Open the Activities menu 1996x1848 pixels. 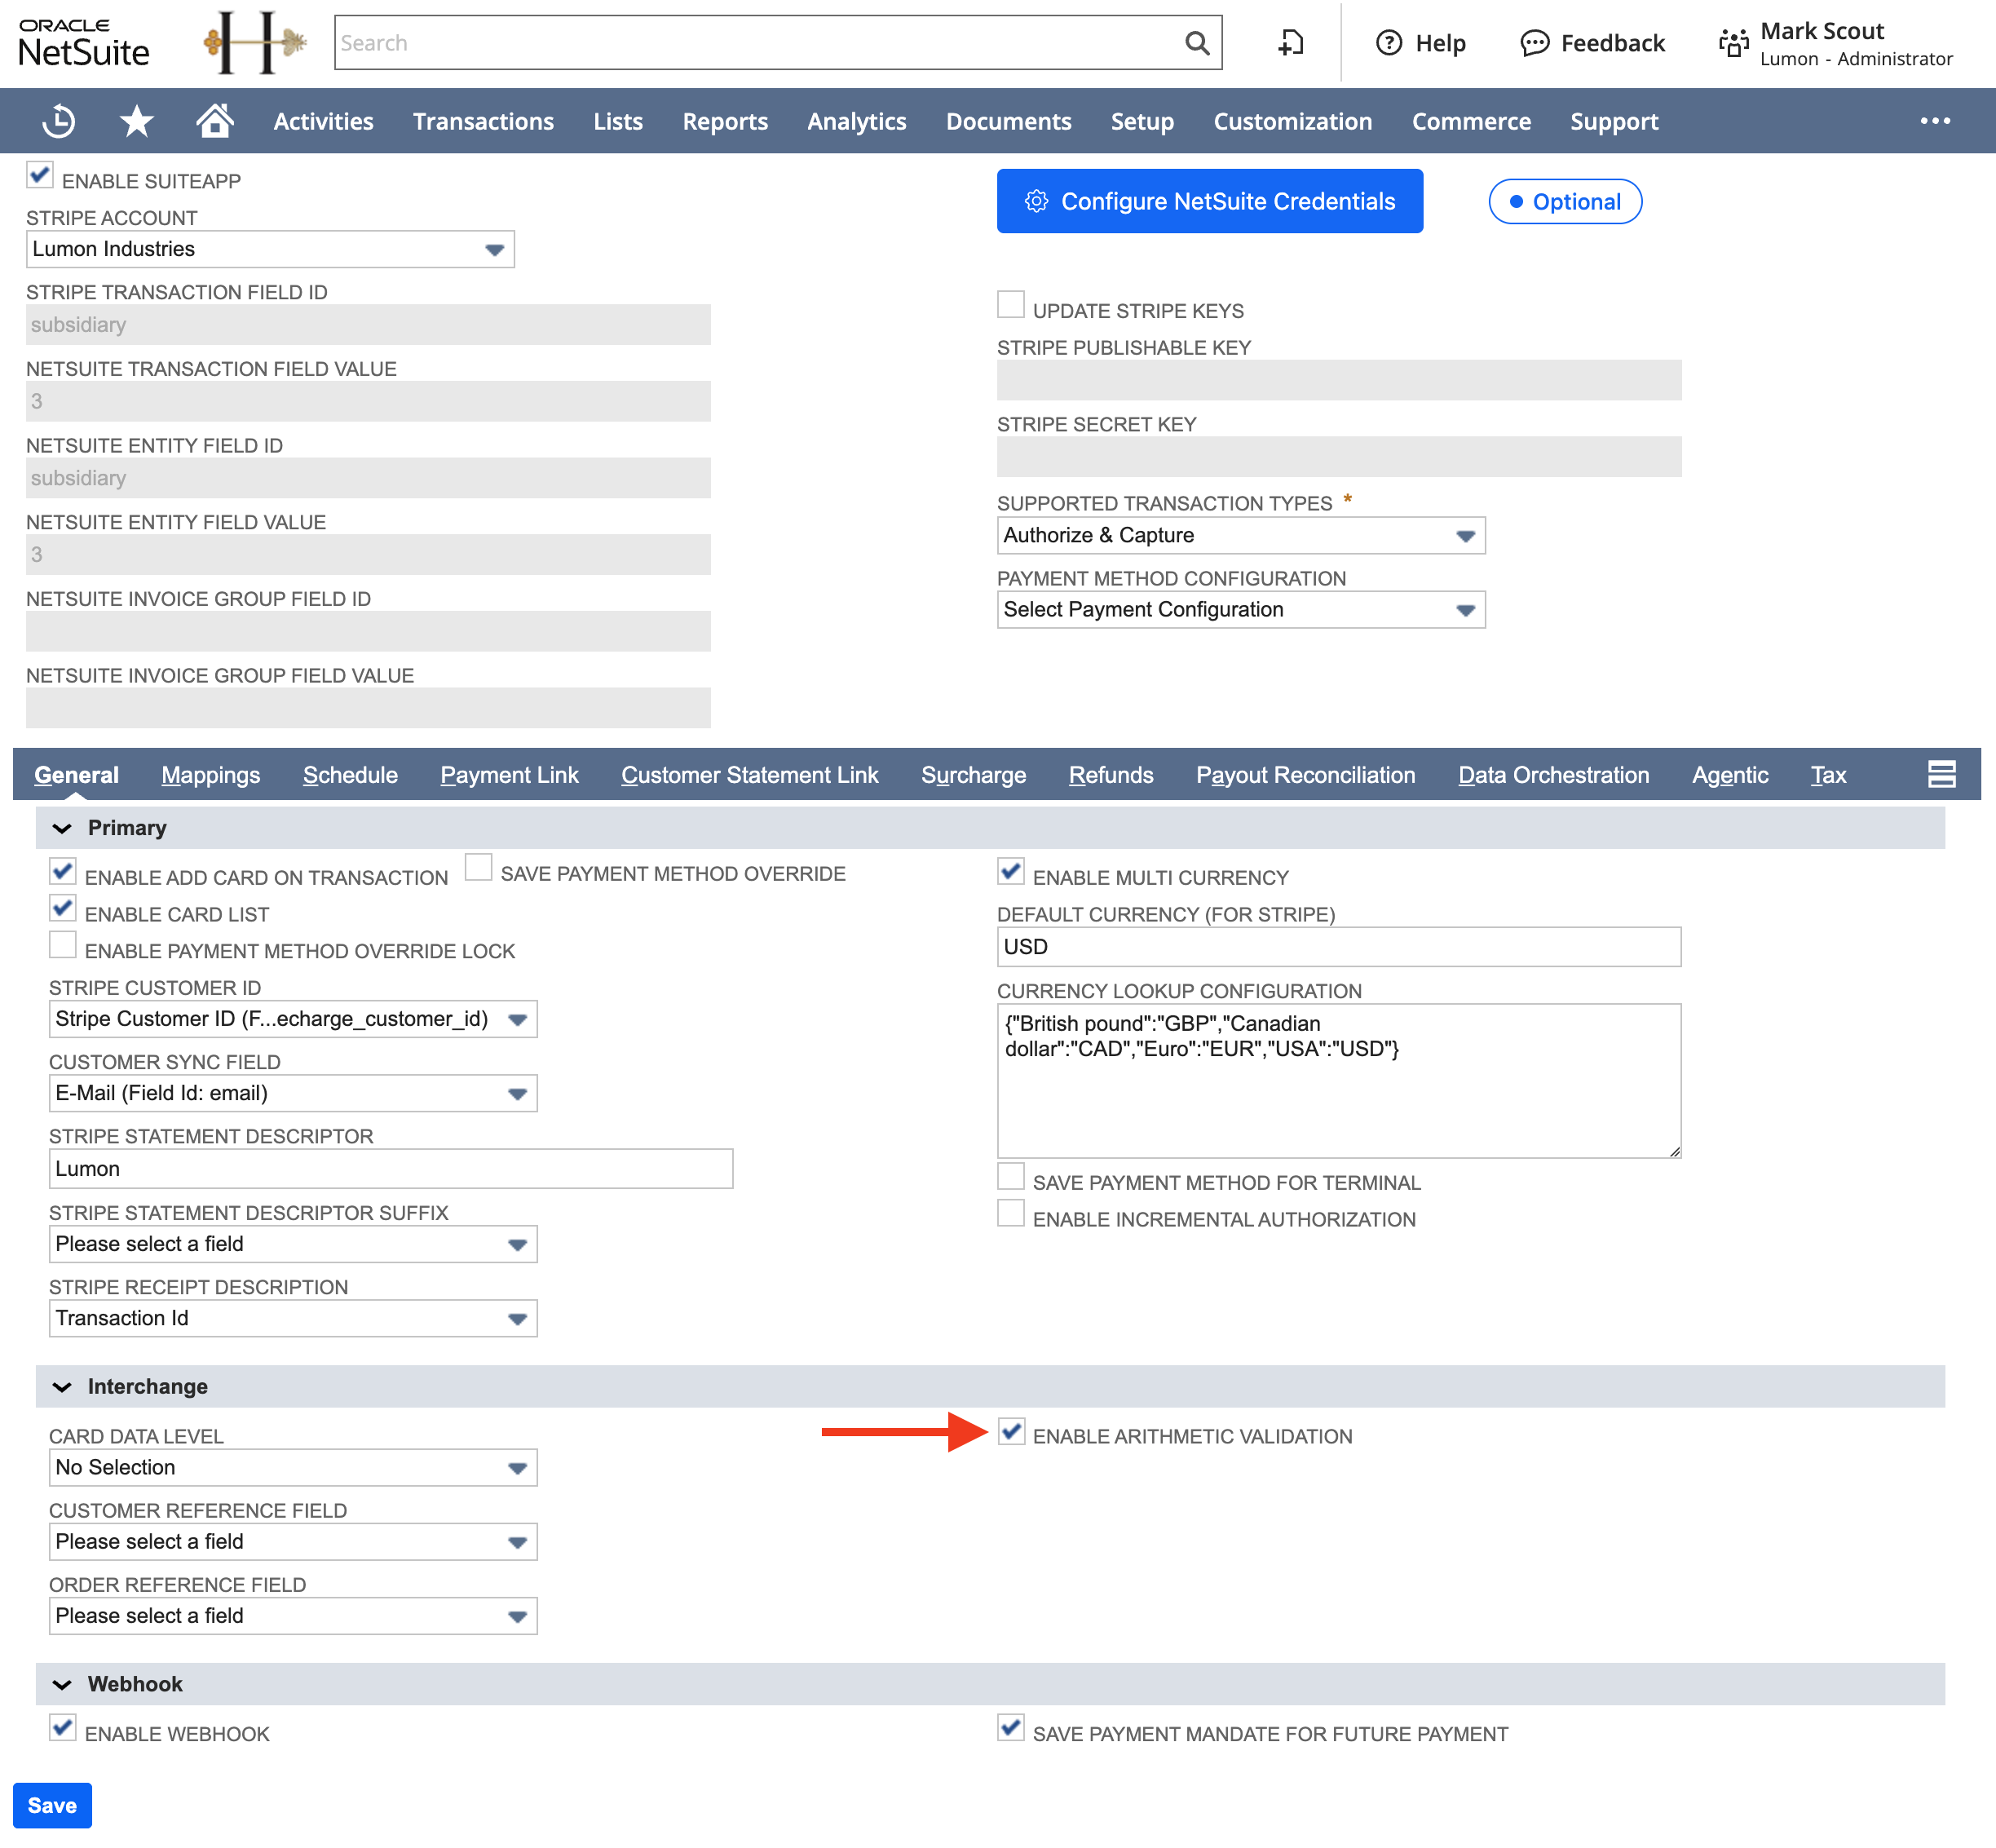click(x=323, y=121)
